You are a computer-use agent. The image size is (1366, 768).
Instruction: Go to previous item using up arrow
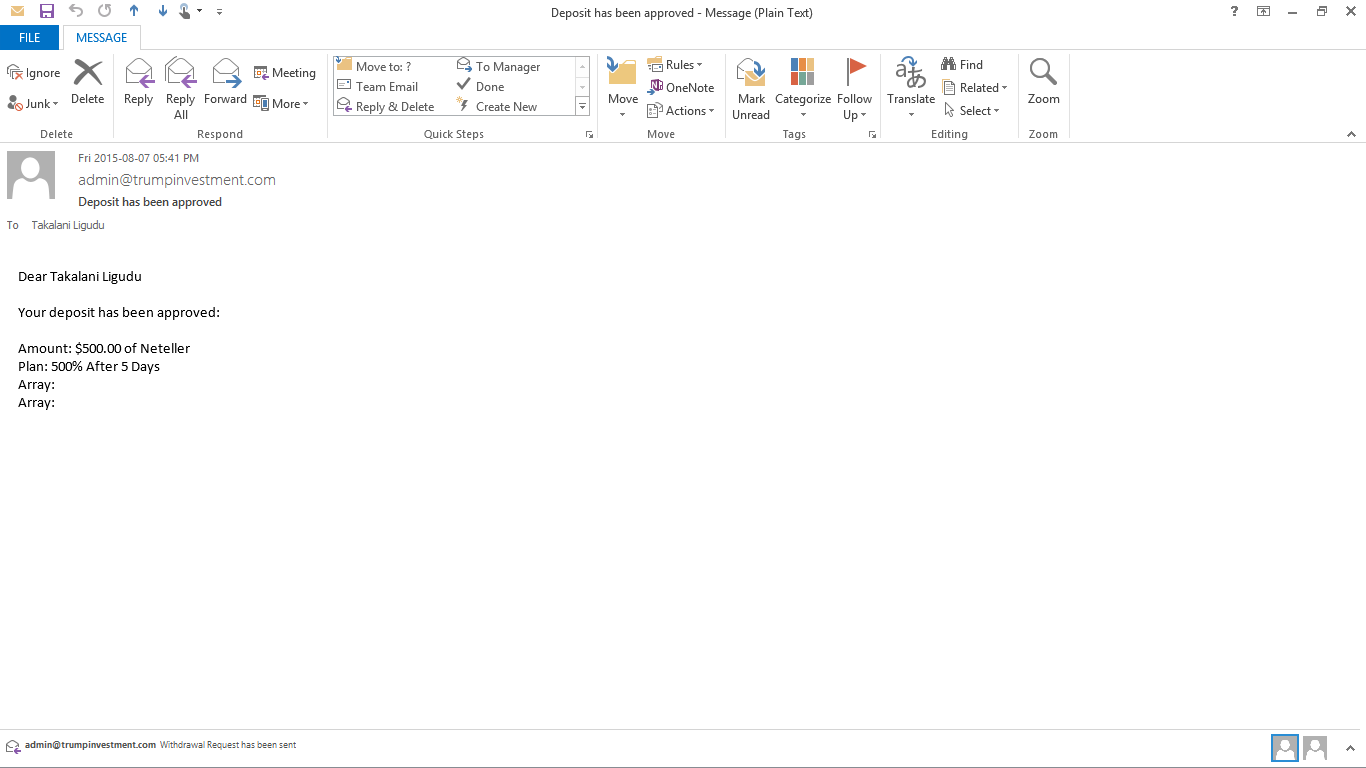134,11
